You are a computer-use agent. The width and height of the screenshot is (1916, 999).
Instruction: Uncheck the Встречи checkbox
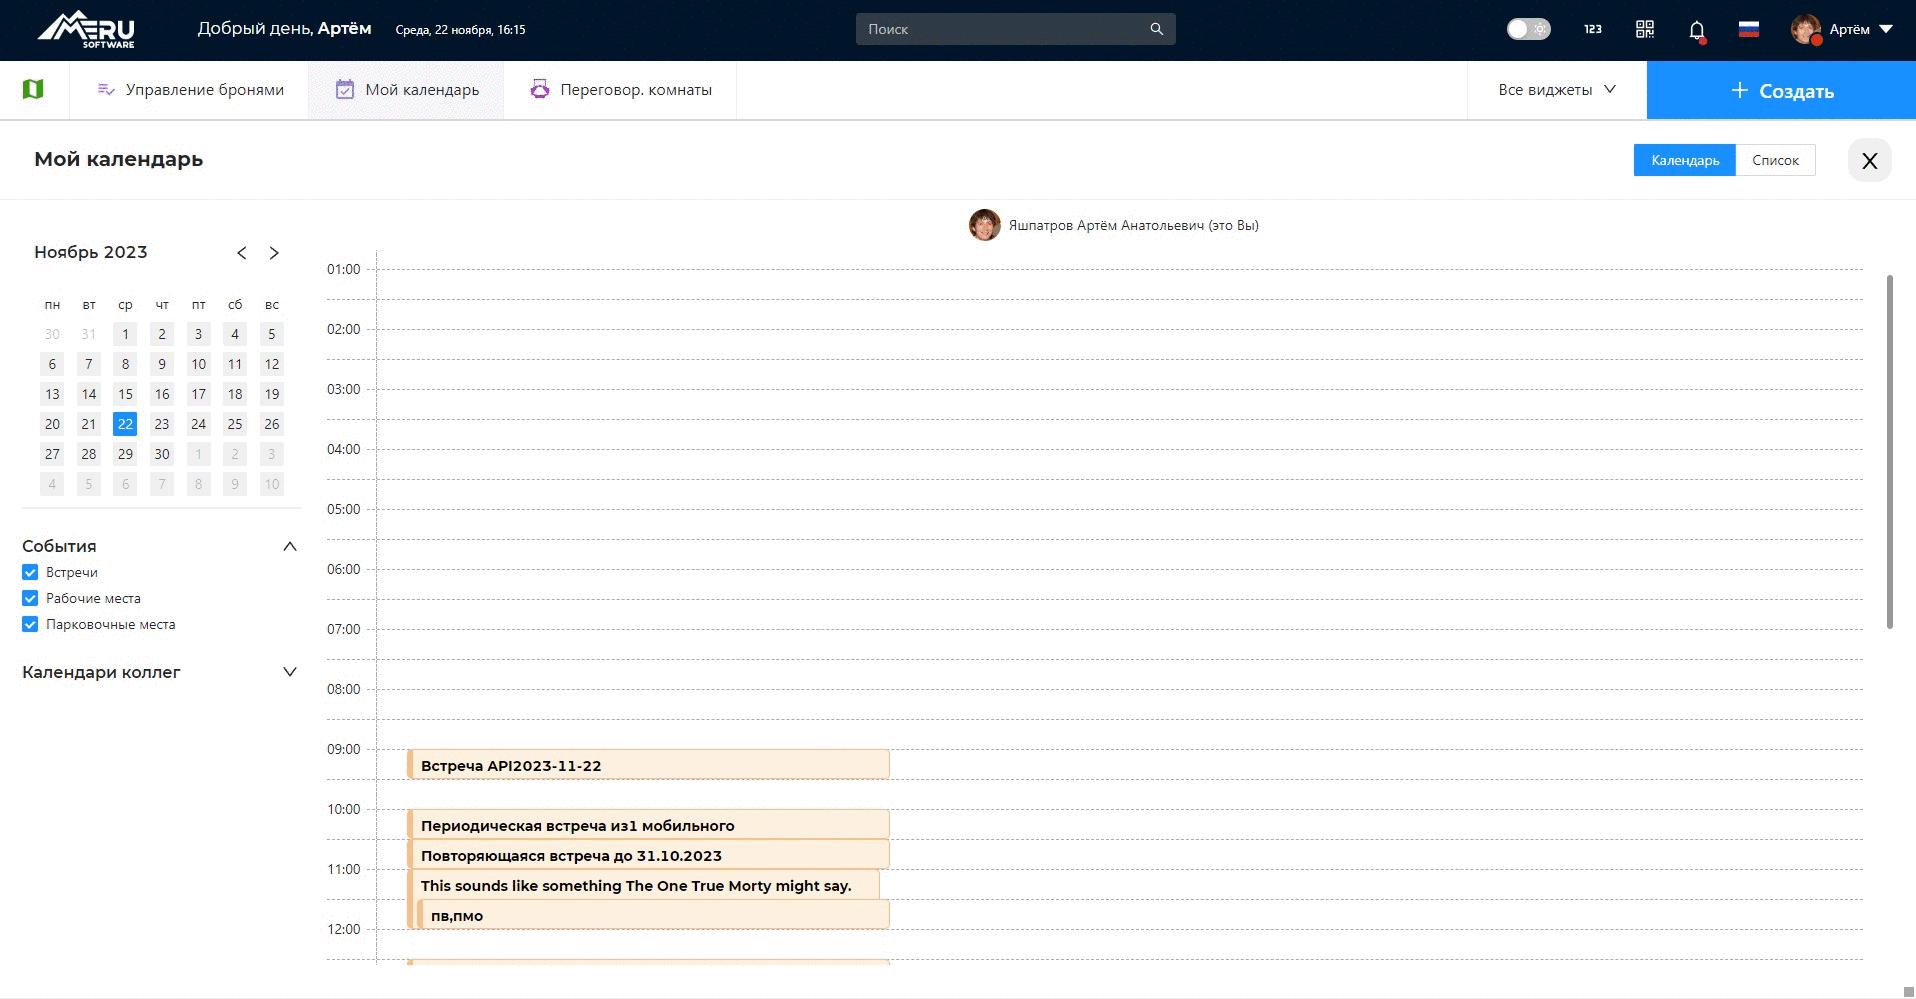coord(30,573)
